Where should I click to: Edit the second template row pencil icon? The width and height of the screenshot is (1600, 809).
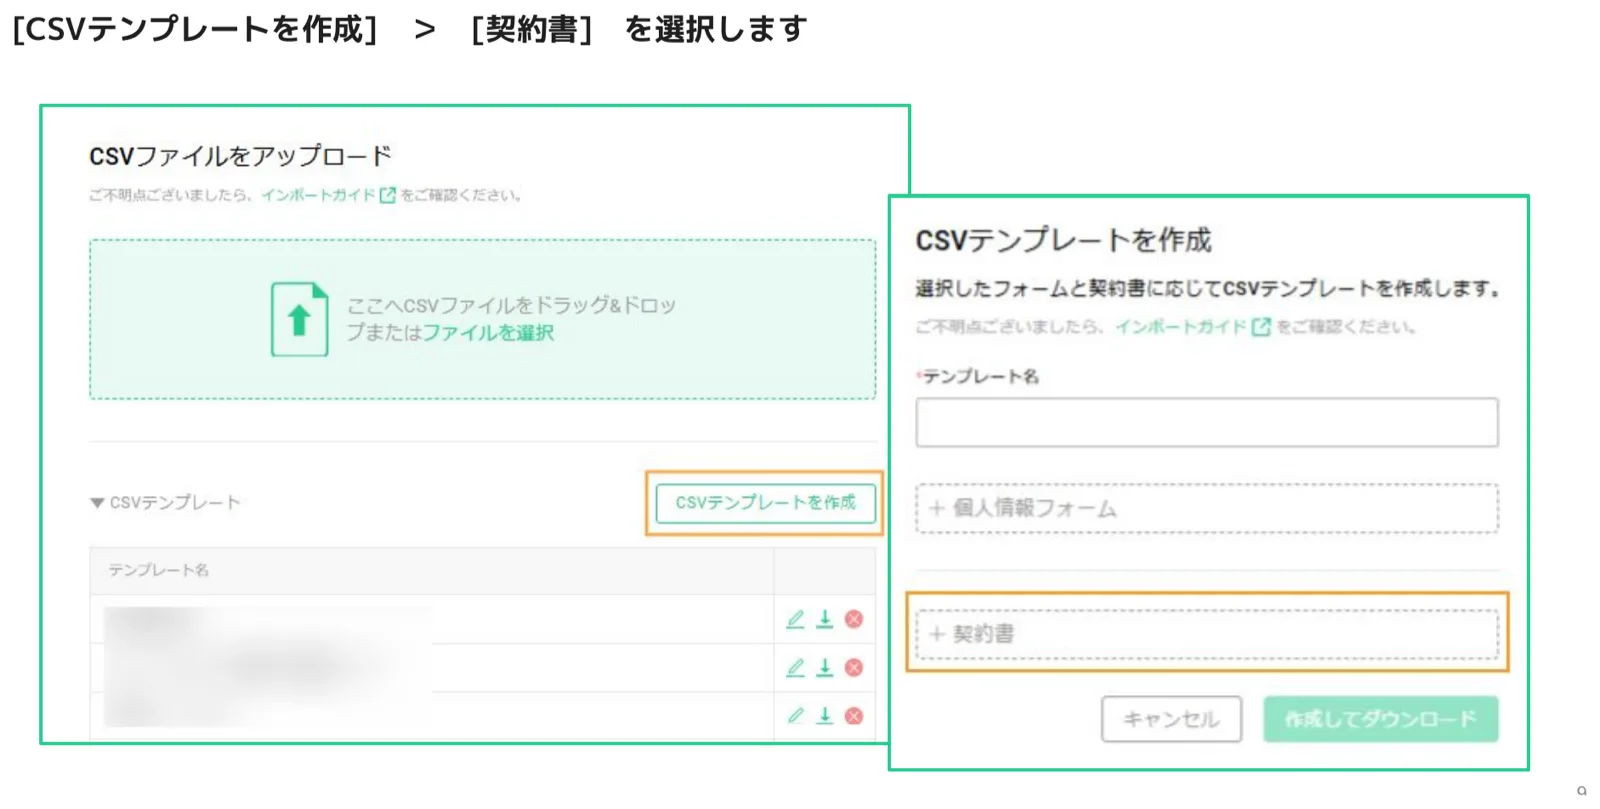point(795,667)
